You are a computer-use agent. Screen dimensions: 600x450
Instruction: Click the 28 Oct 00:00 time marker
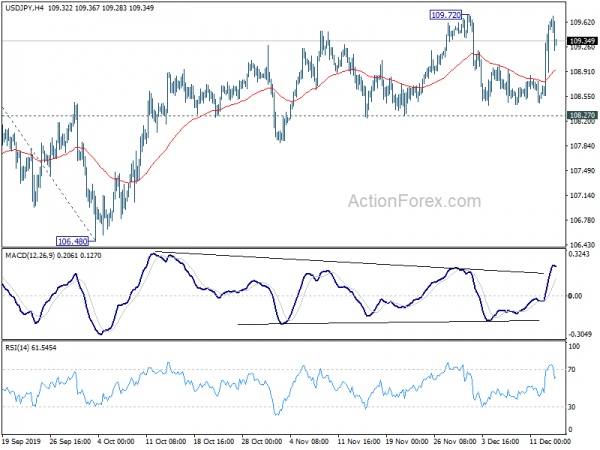(262, 441)
